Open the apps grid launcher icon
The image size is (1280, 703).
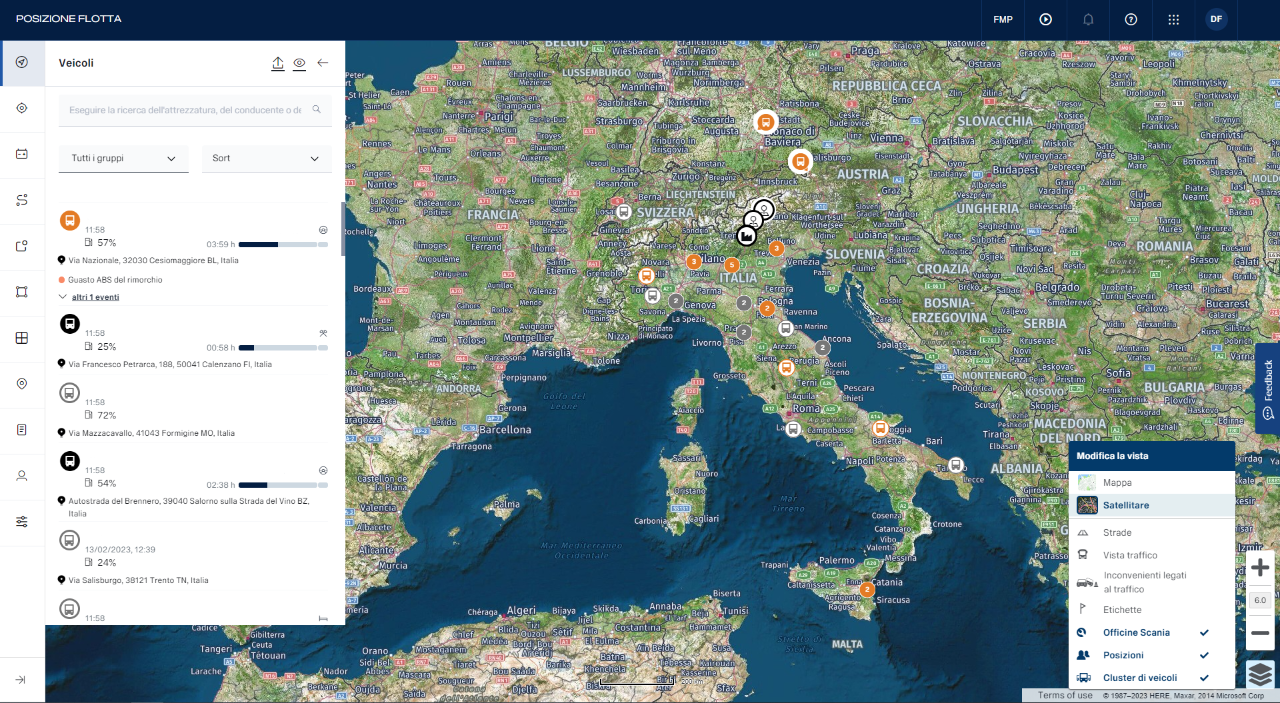[x=1174, y=19]
